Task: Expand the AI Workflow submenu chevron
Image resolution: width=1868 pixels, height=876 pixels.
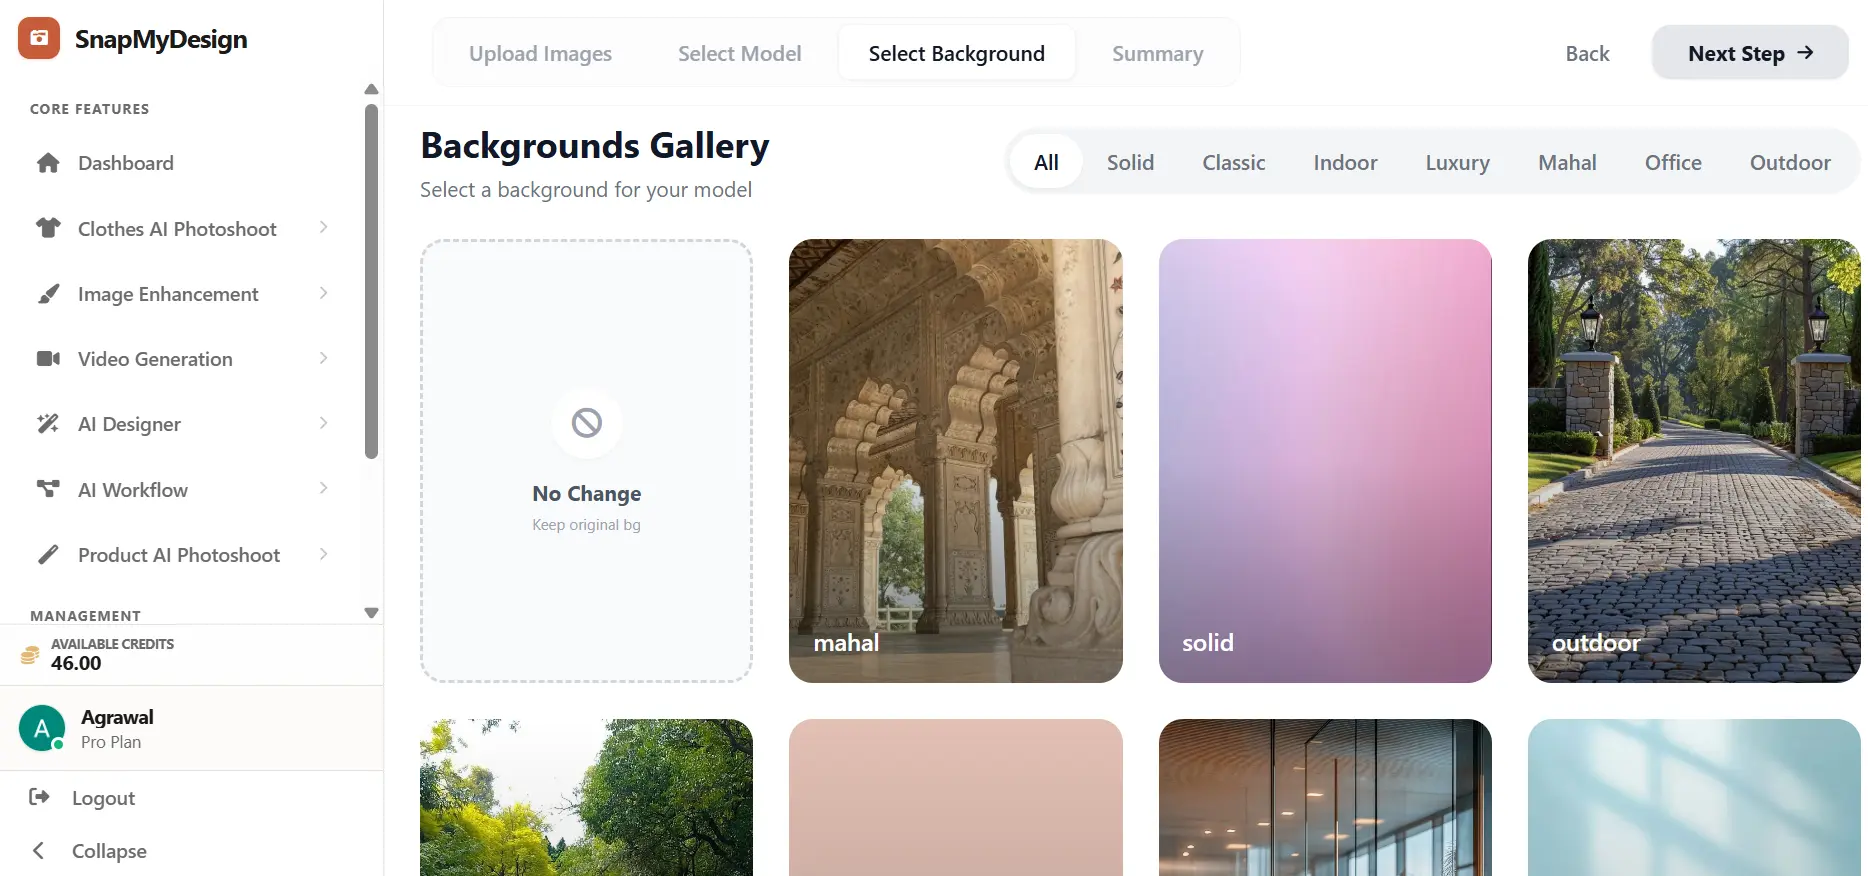Action: (x=323, y=488)
